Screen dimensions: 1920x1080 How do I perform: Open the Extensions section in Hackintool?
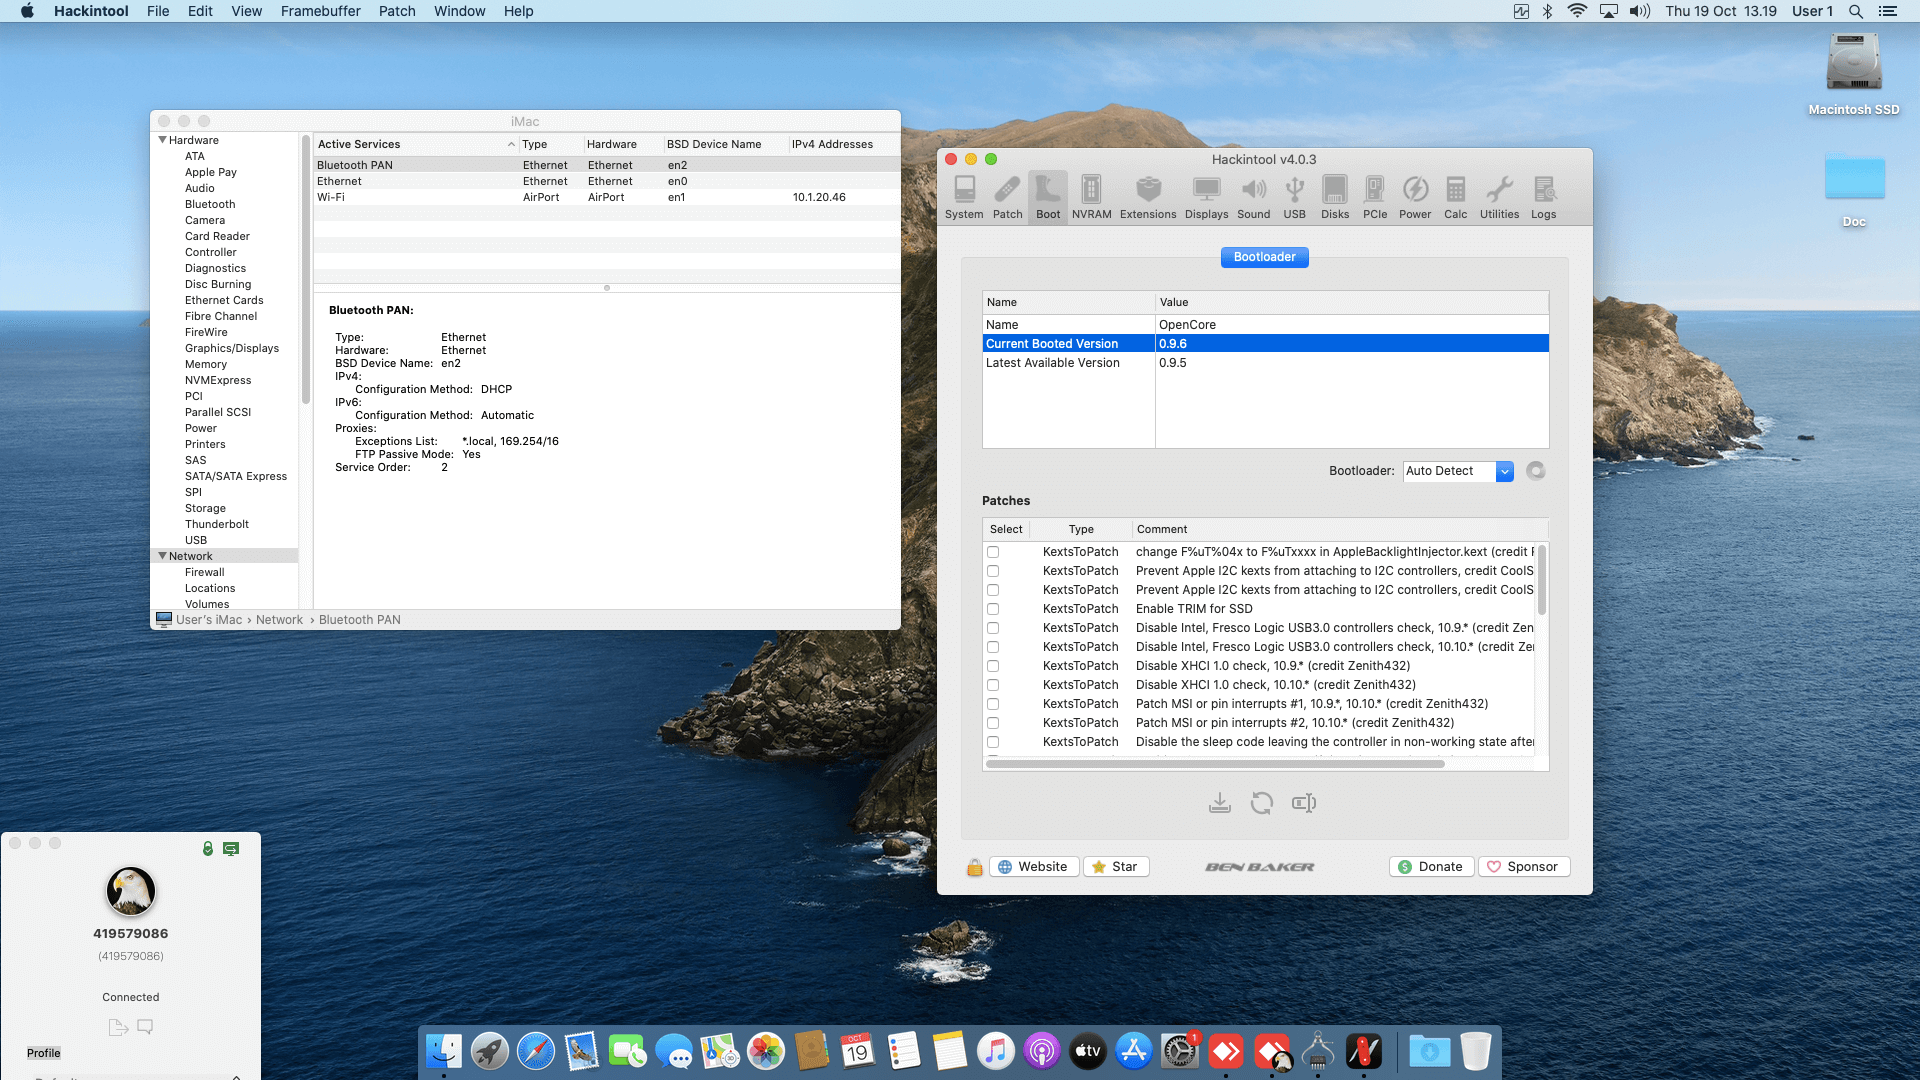coord(1148,197)
